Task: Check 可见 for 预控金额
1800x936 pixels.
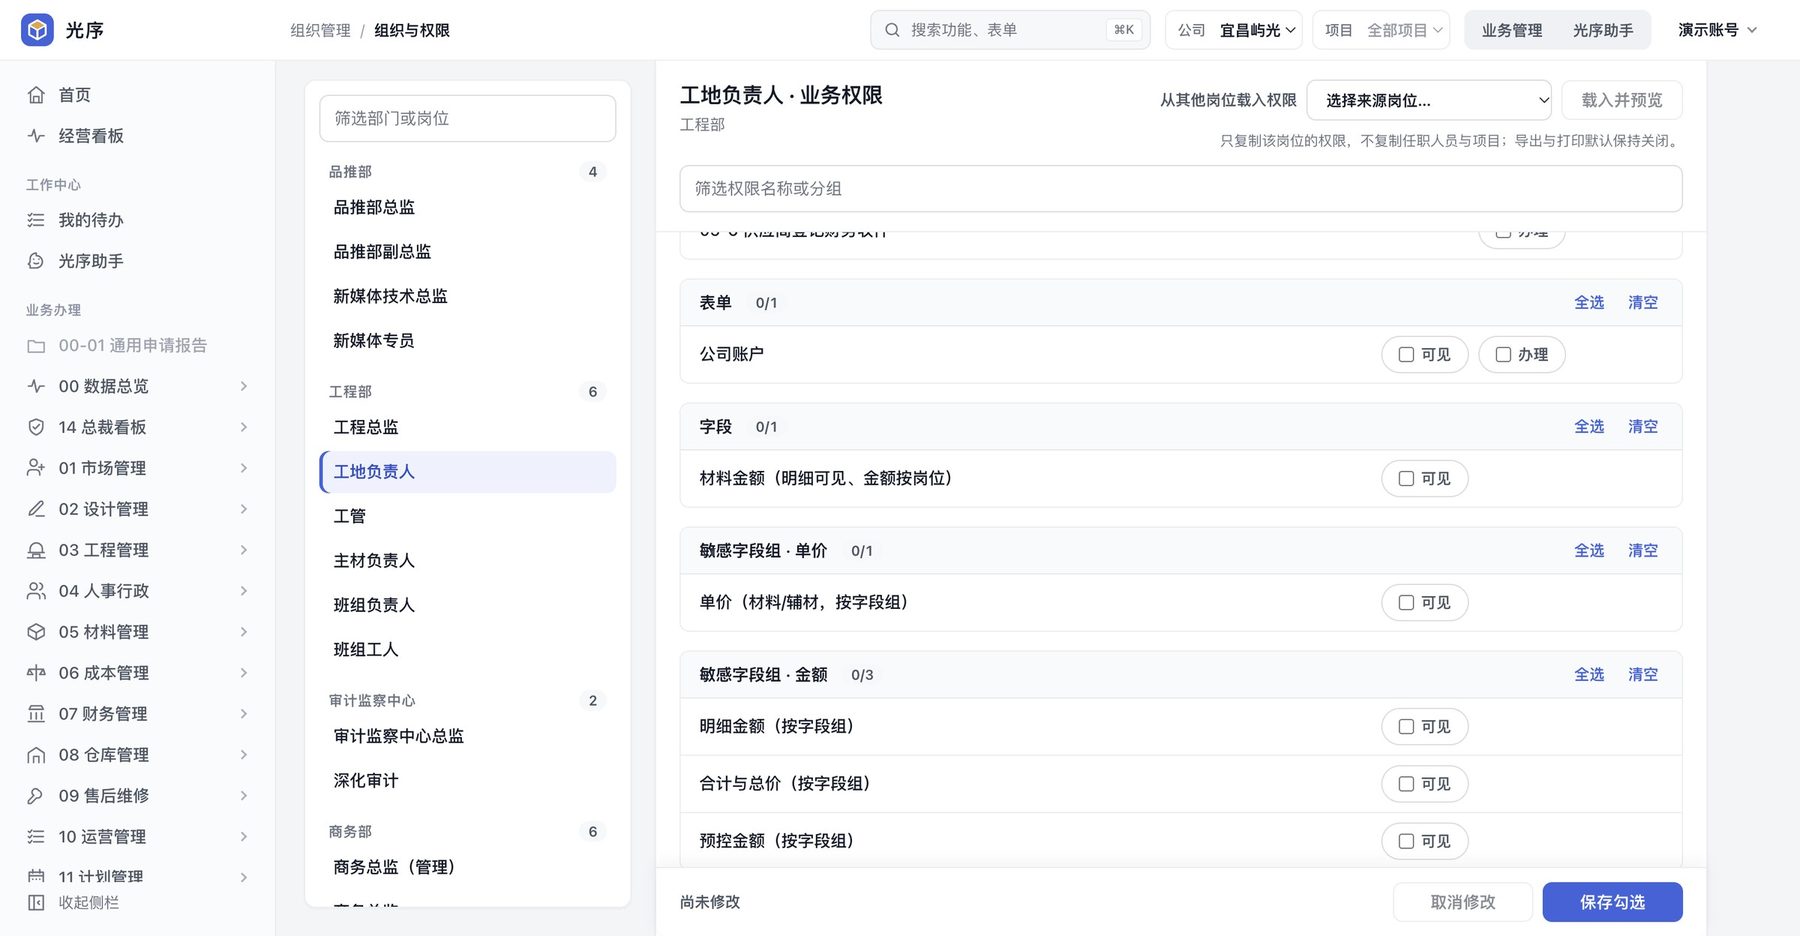Action: [x=1406, y=841]
